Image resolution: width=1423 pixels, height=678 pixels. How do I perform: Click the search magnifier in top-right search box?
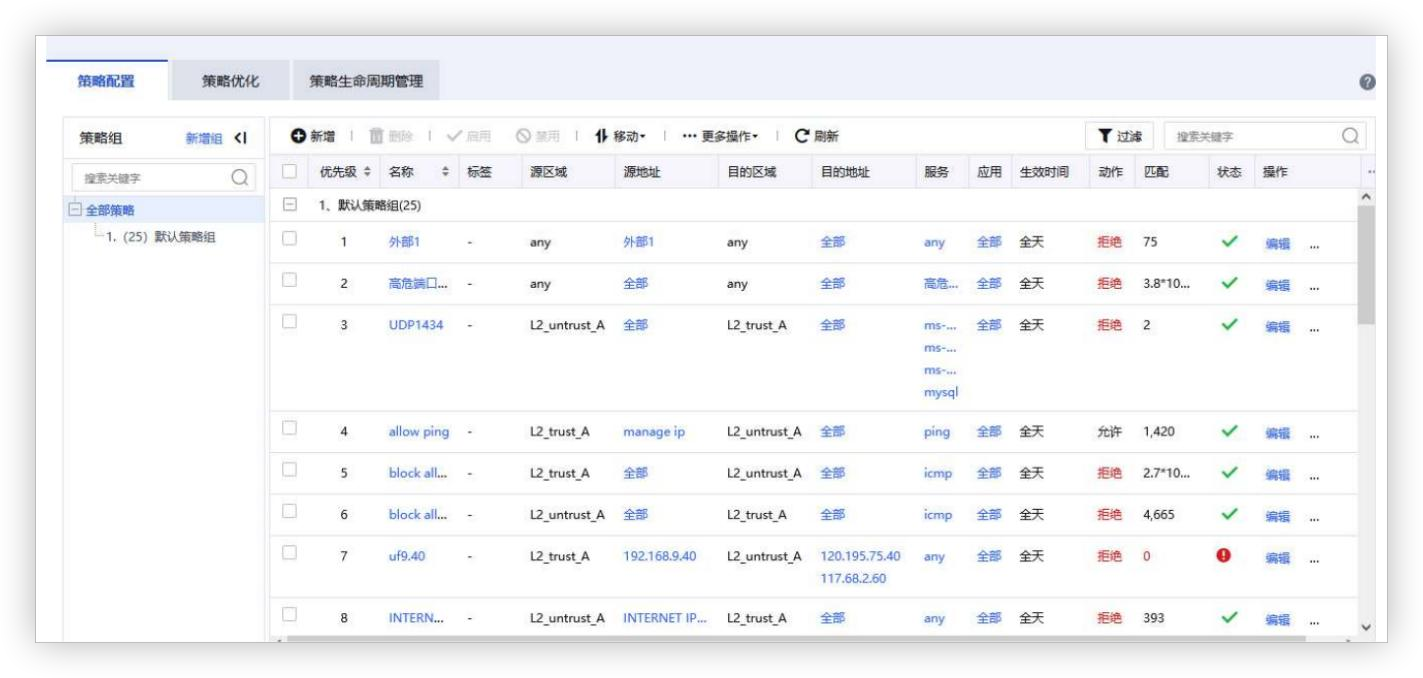(1349, 136)
